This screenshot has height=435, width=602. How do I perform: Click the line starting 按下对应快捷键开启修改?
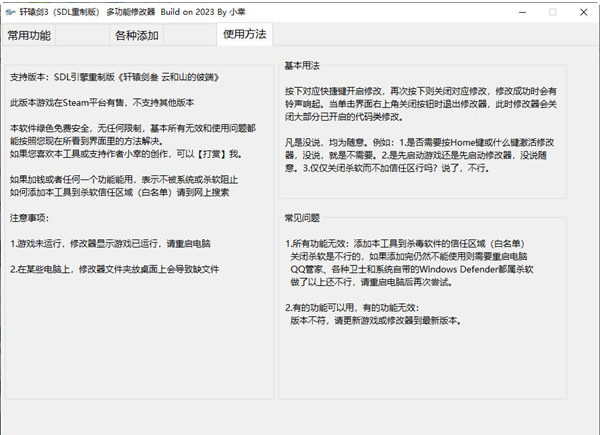(421, 91)
